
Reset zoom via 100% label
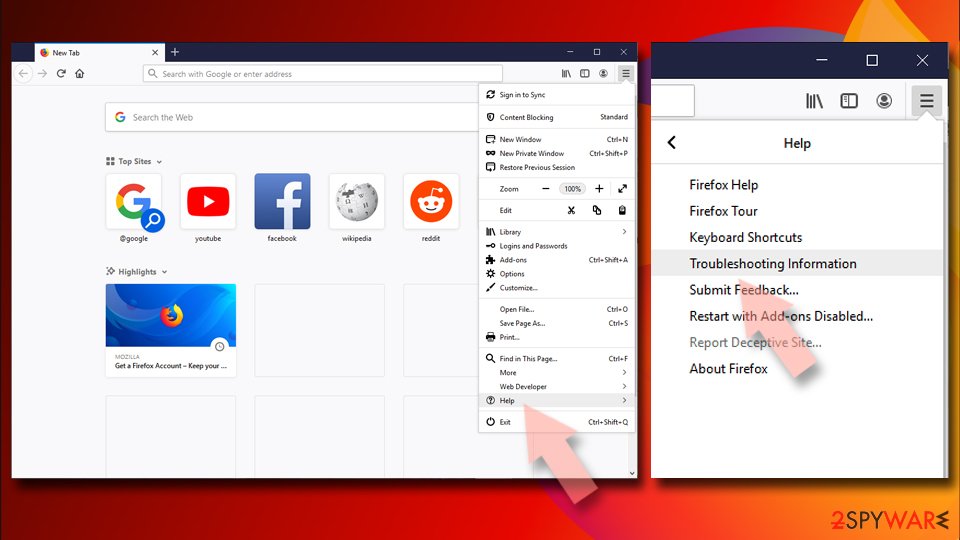[x=572, y=189]
